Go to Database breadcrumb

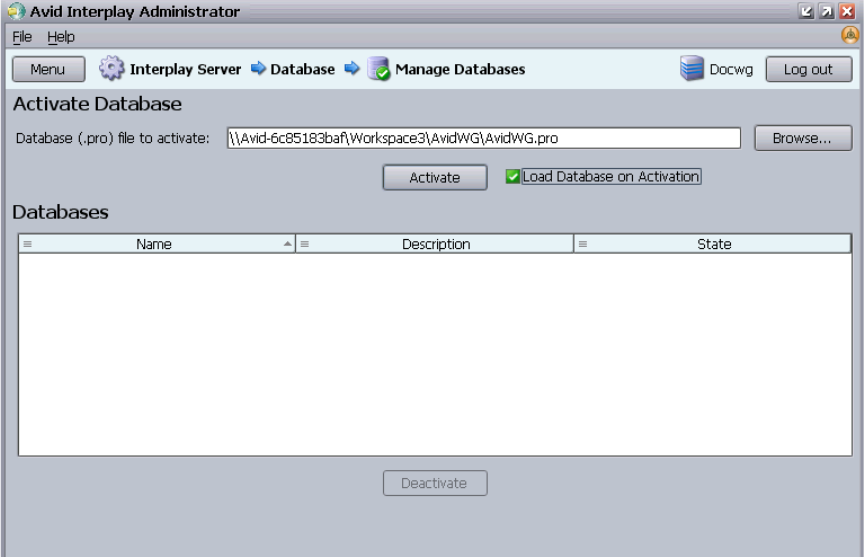[303, 69]
